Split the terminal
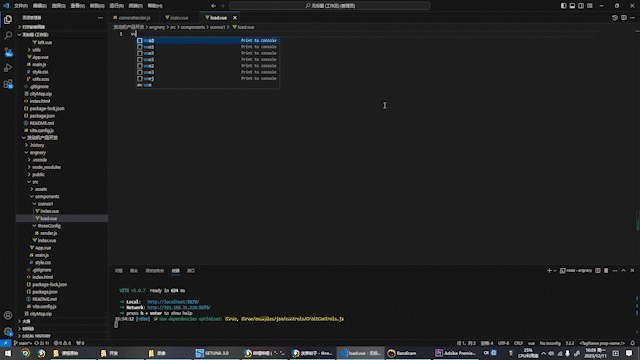The height and width of the screenshot is (360, 640). pyautogui.click(x=598, y=271)
